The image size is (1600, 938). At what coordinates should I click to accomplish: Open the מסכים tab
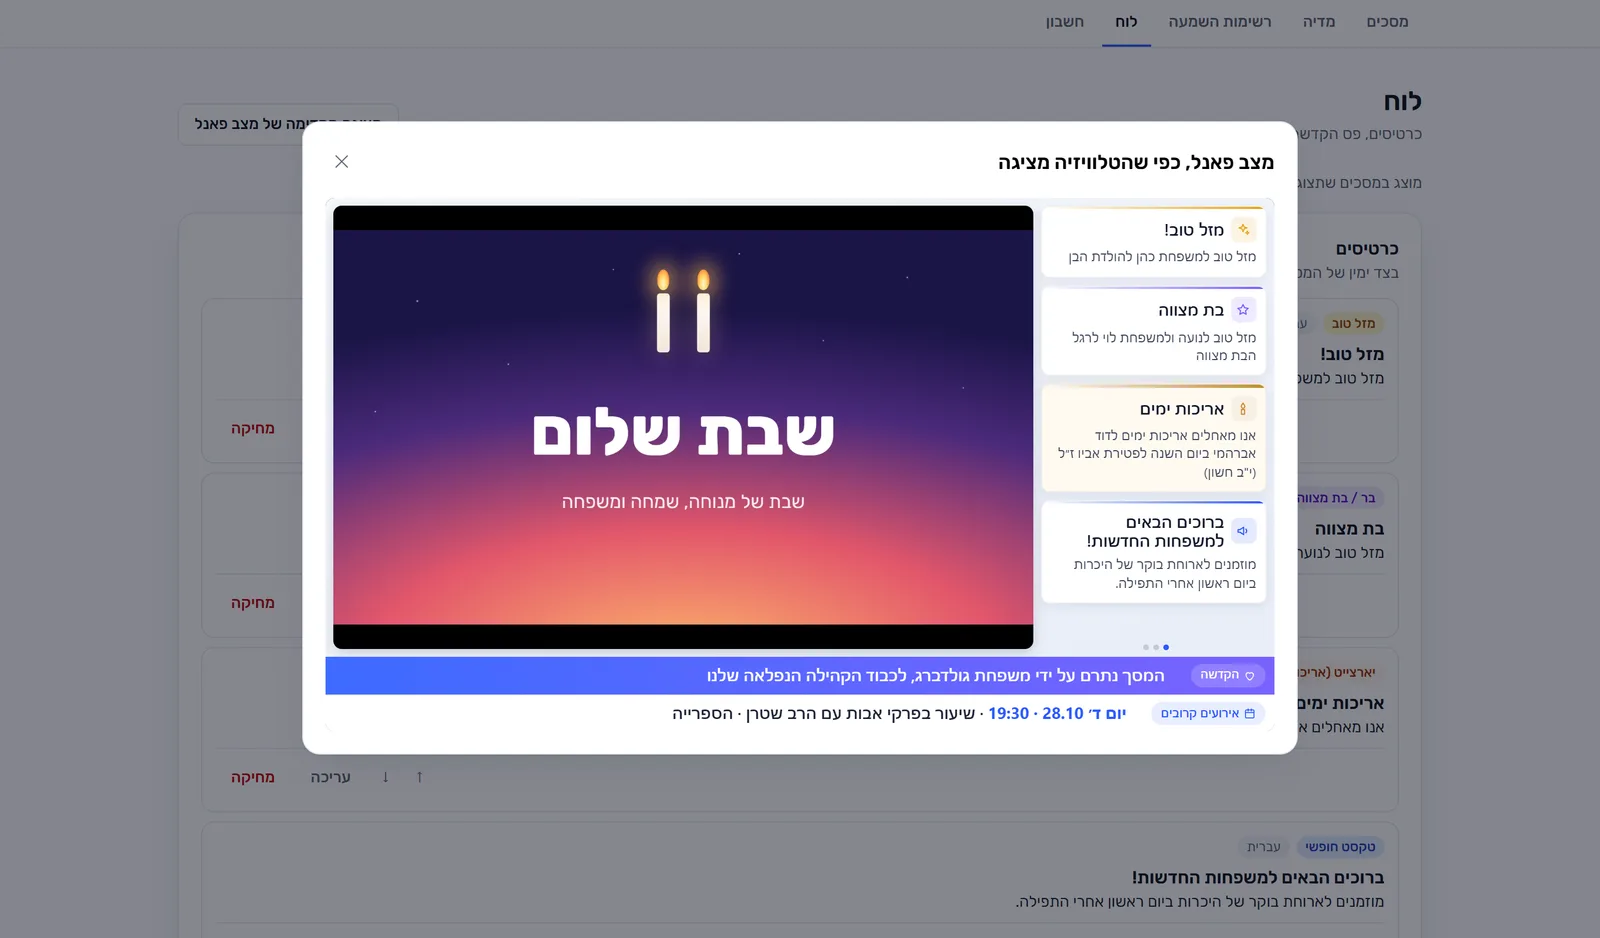1387,22
